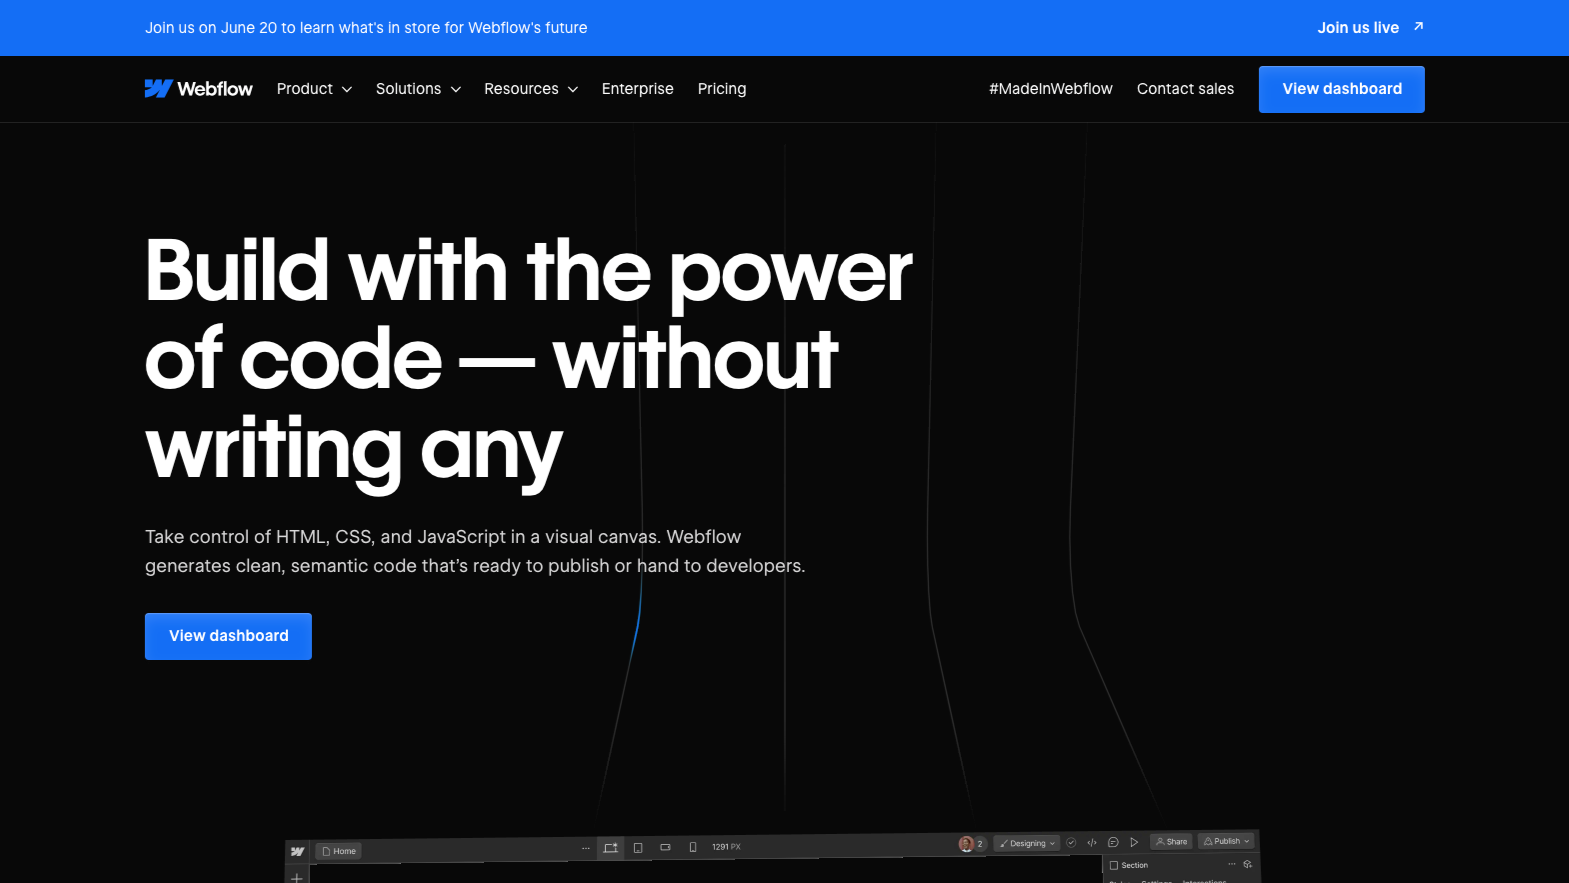Image resolution: width=1569 pixels, height=883 pixels.
Task: Click the collaborator avatar in the Designer
Action: coord(966,844)
